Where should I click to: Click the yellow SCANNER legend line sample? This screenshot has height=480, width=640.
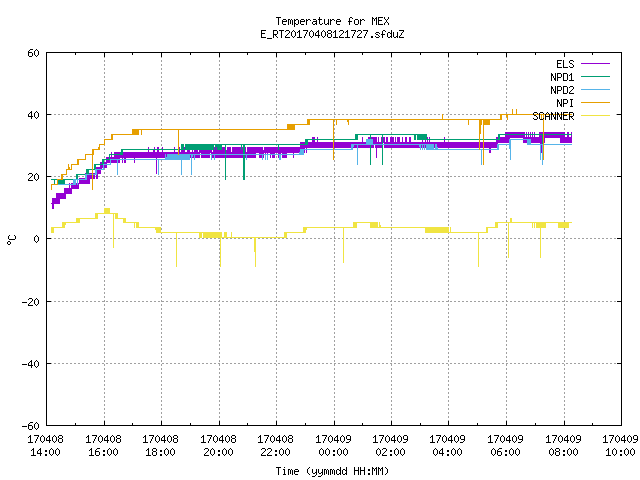(596, 116)
